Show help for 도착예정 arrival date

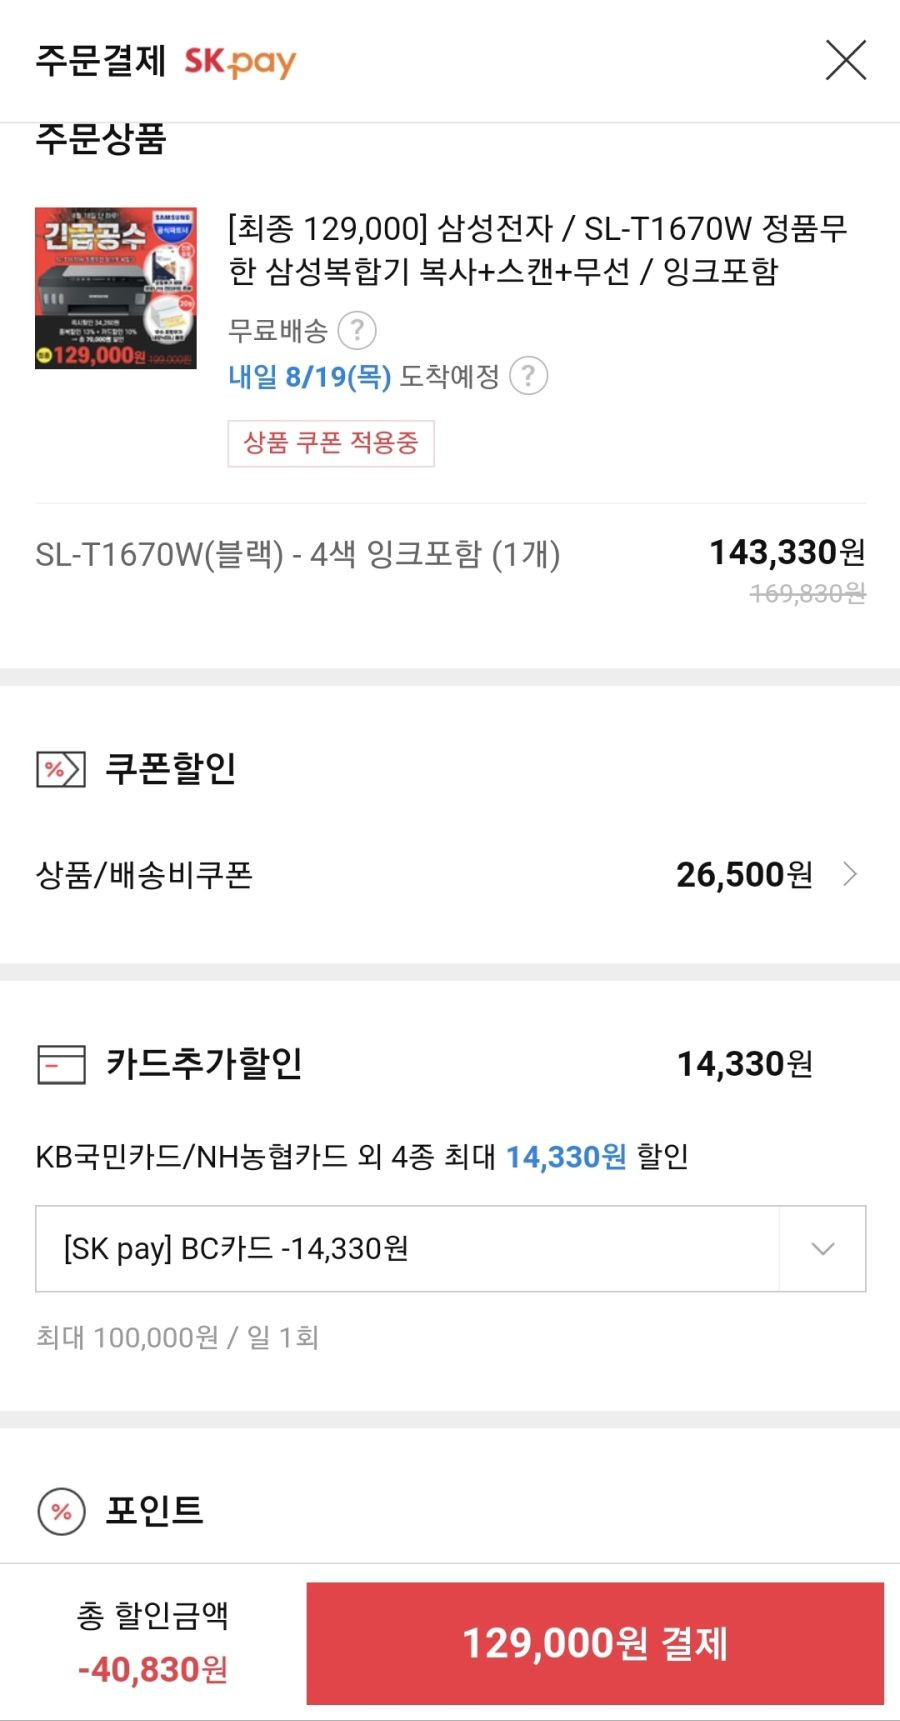tap(528, 376)
